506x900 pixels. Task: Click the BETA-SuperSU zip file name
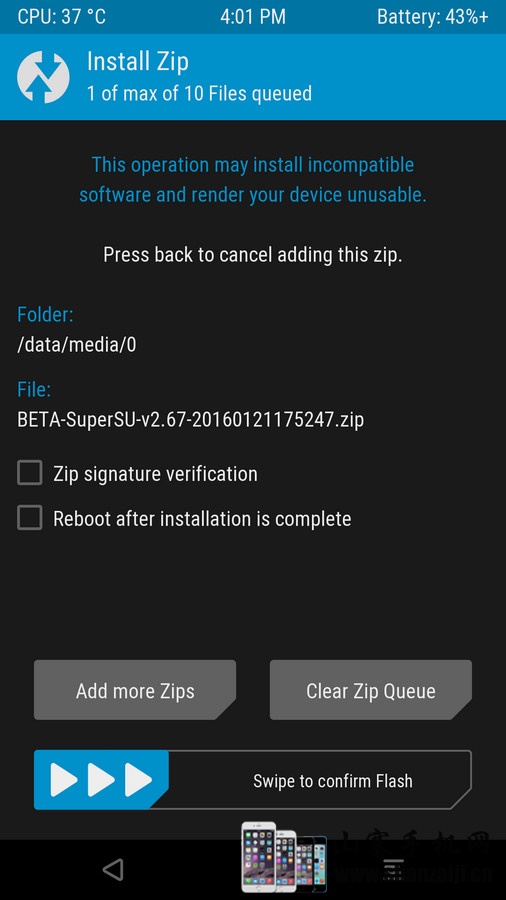pos(190,420)
